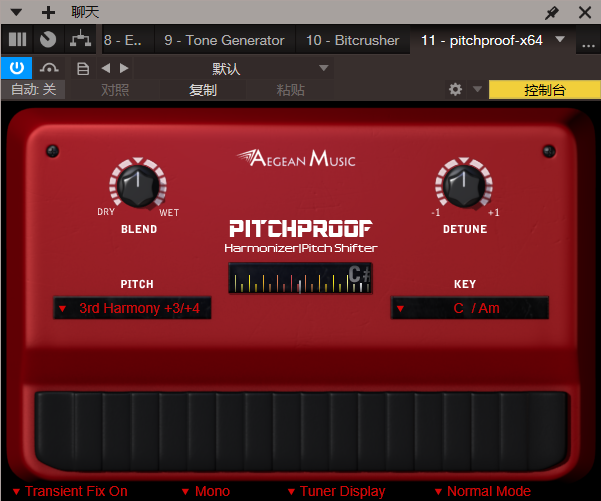Click the yellow 控制台 button

545,90
